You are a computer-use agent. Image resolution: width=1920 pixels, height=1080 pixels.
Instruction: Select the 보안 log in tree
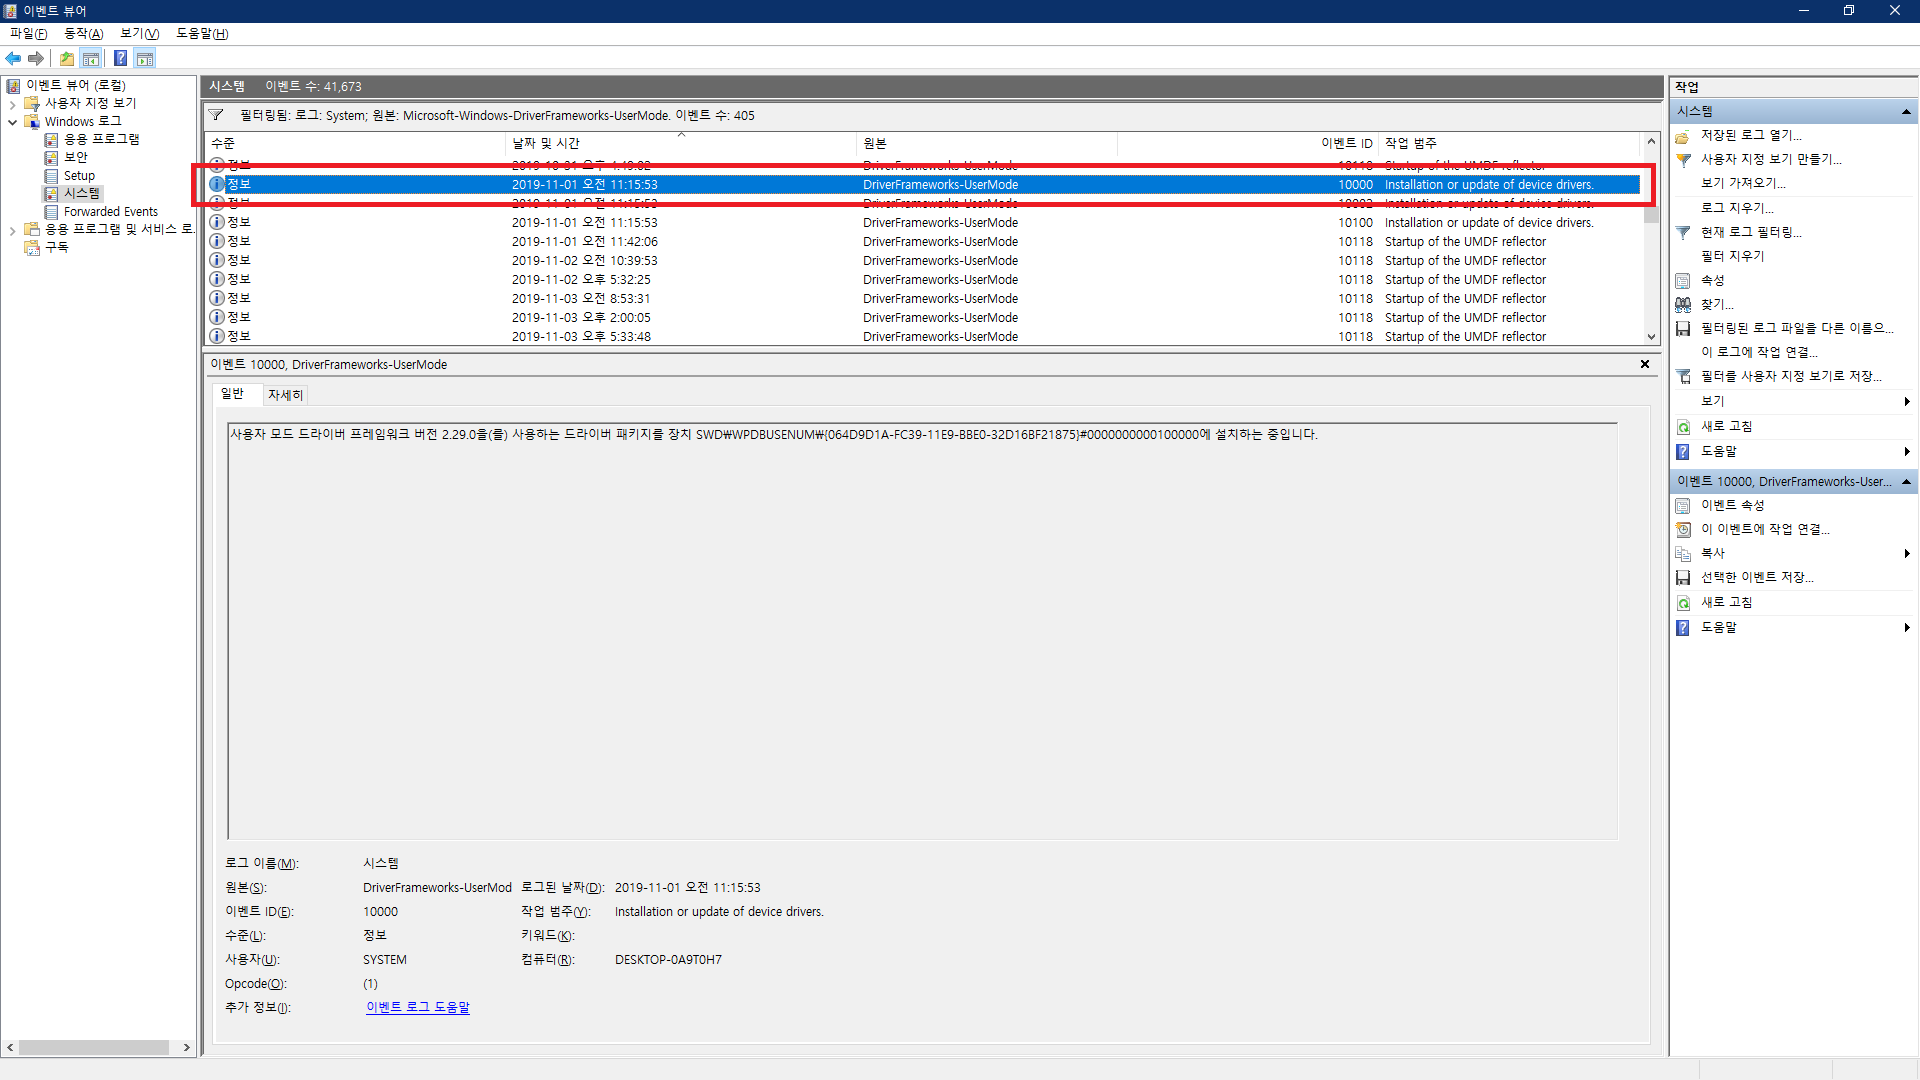click(76, 157)
